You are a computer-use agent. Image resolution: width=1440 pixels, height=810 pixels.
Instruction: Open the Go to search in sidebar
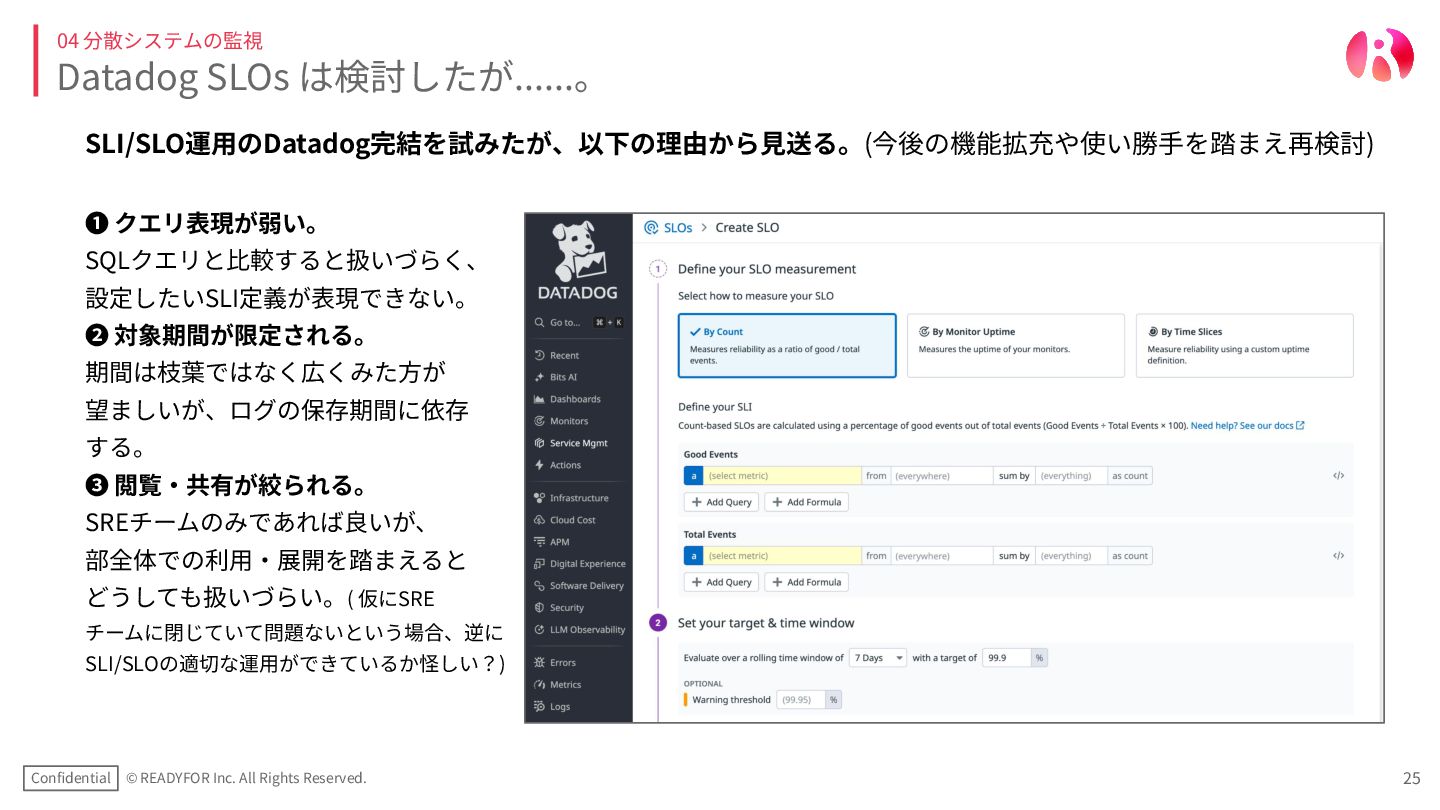pyautogui.click(x=579, y=322)
